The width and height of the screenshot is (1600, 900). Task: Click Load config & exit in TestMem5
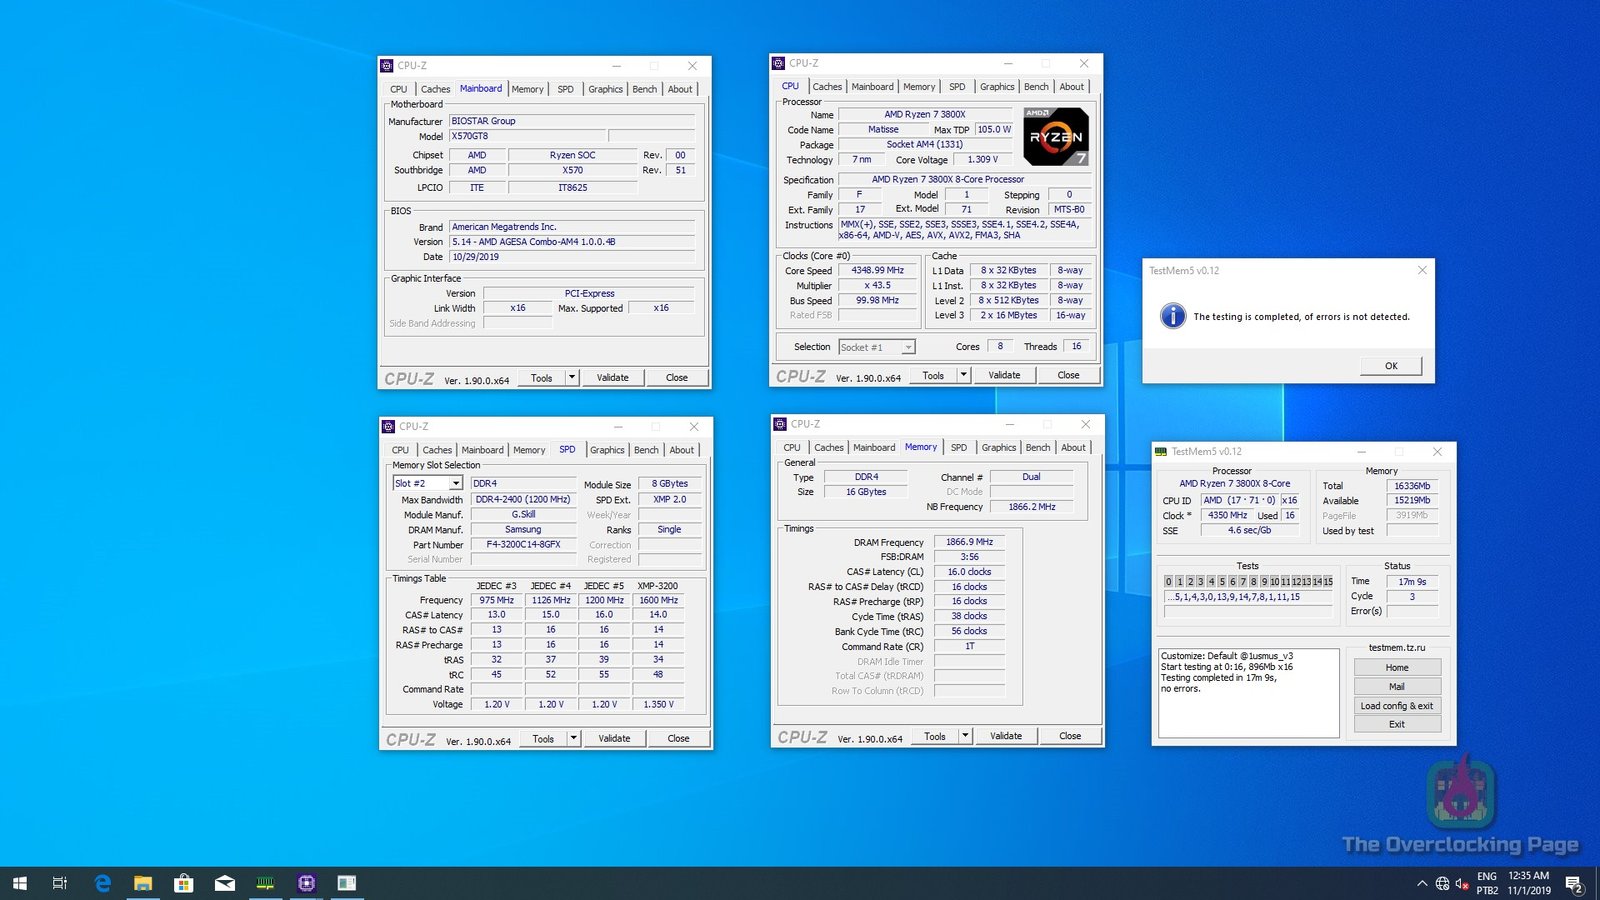[1396, 706]
